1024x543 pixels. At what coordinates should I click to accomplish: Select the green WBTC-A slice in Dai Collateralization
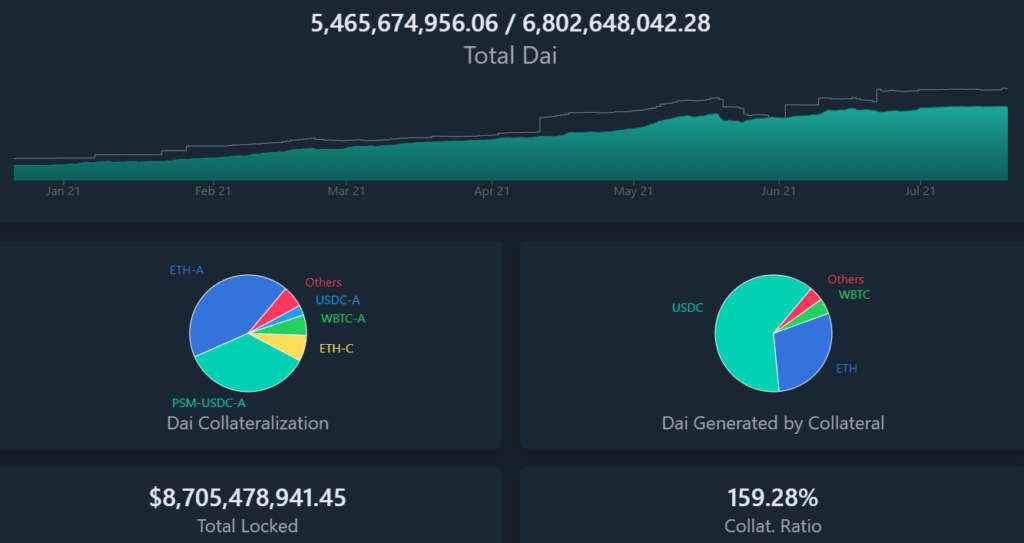(296, 325)
